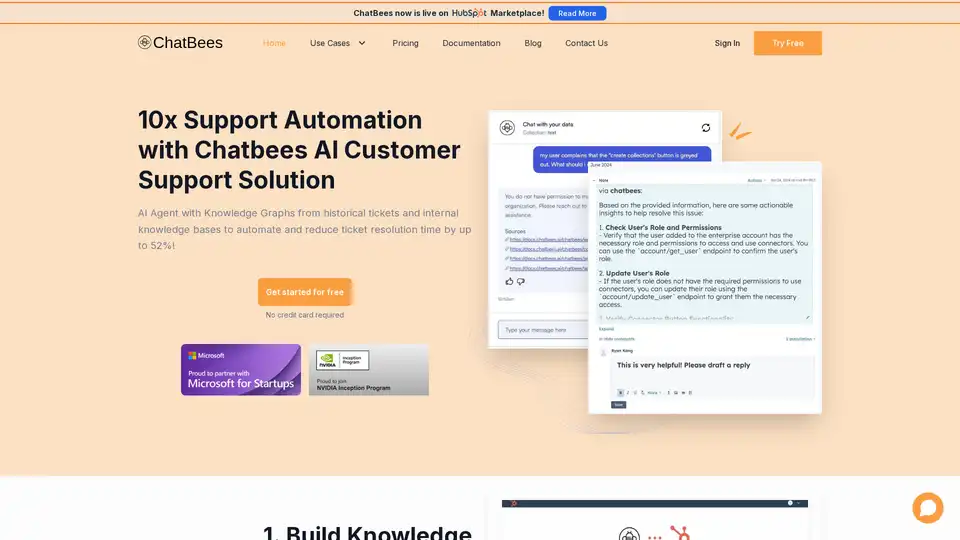
Task: Click the Read More banner button
Action: click(577, 13)
